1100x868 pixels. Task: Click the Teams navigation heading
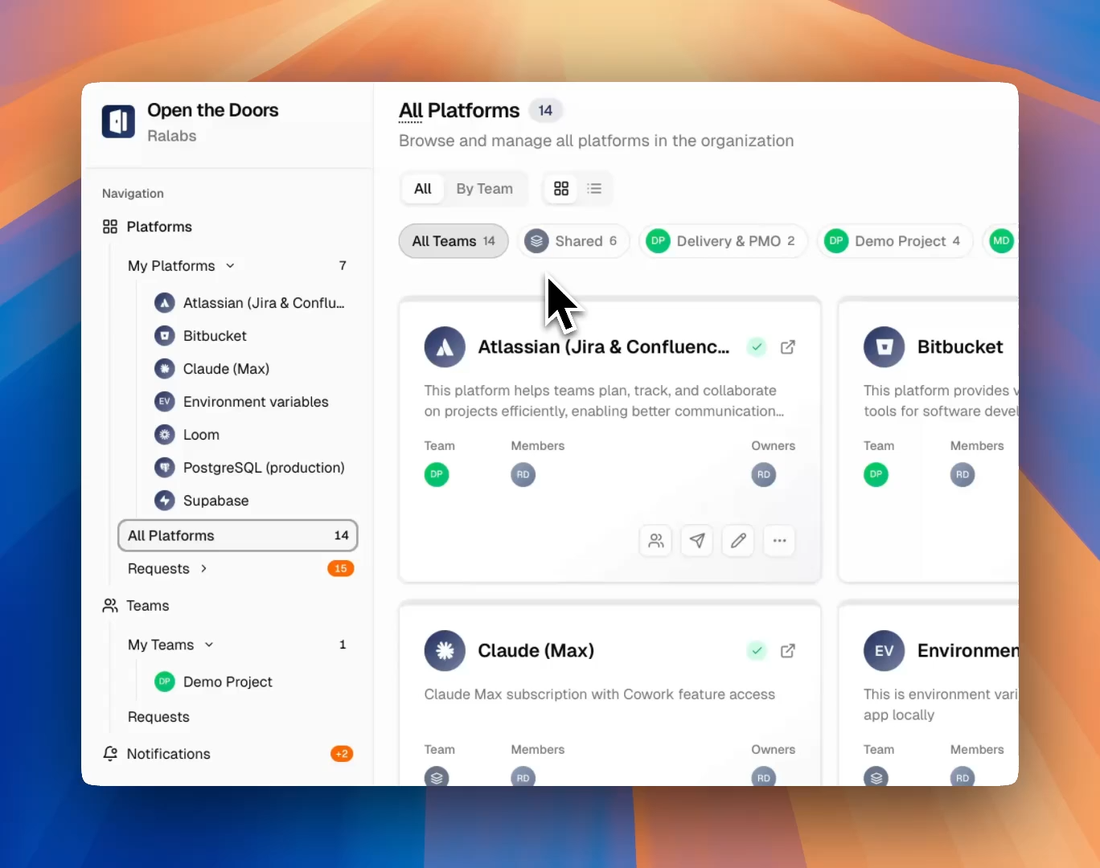(147, 606)
